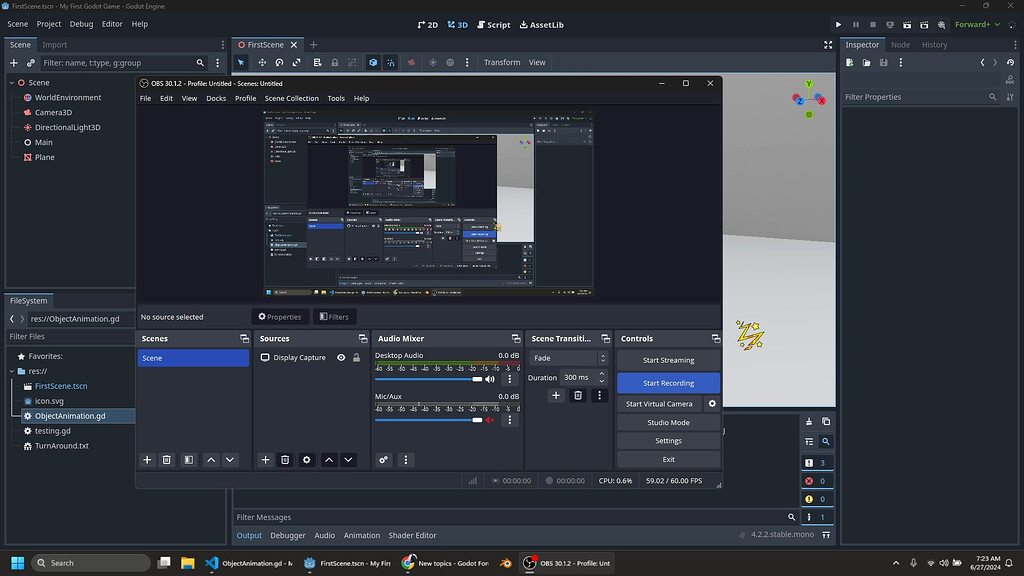This screenshot has width=1024, height=576.
Task: Select the Move tool in Godot's toolbar
Action: pos(261,62)
